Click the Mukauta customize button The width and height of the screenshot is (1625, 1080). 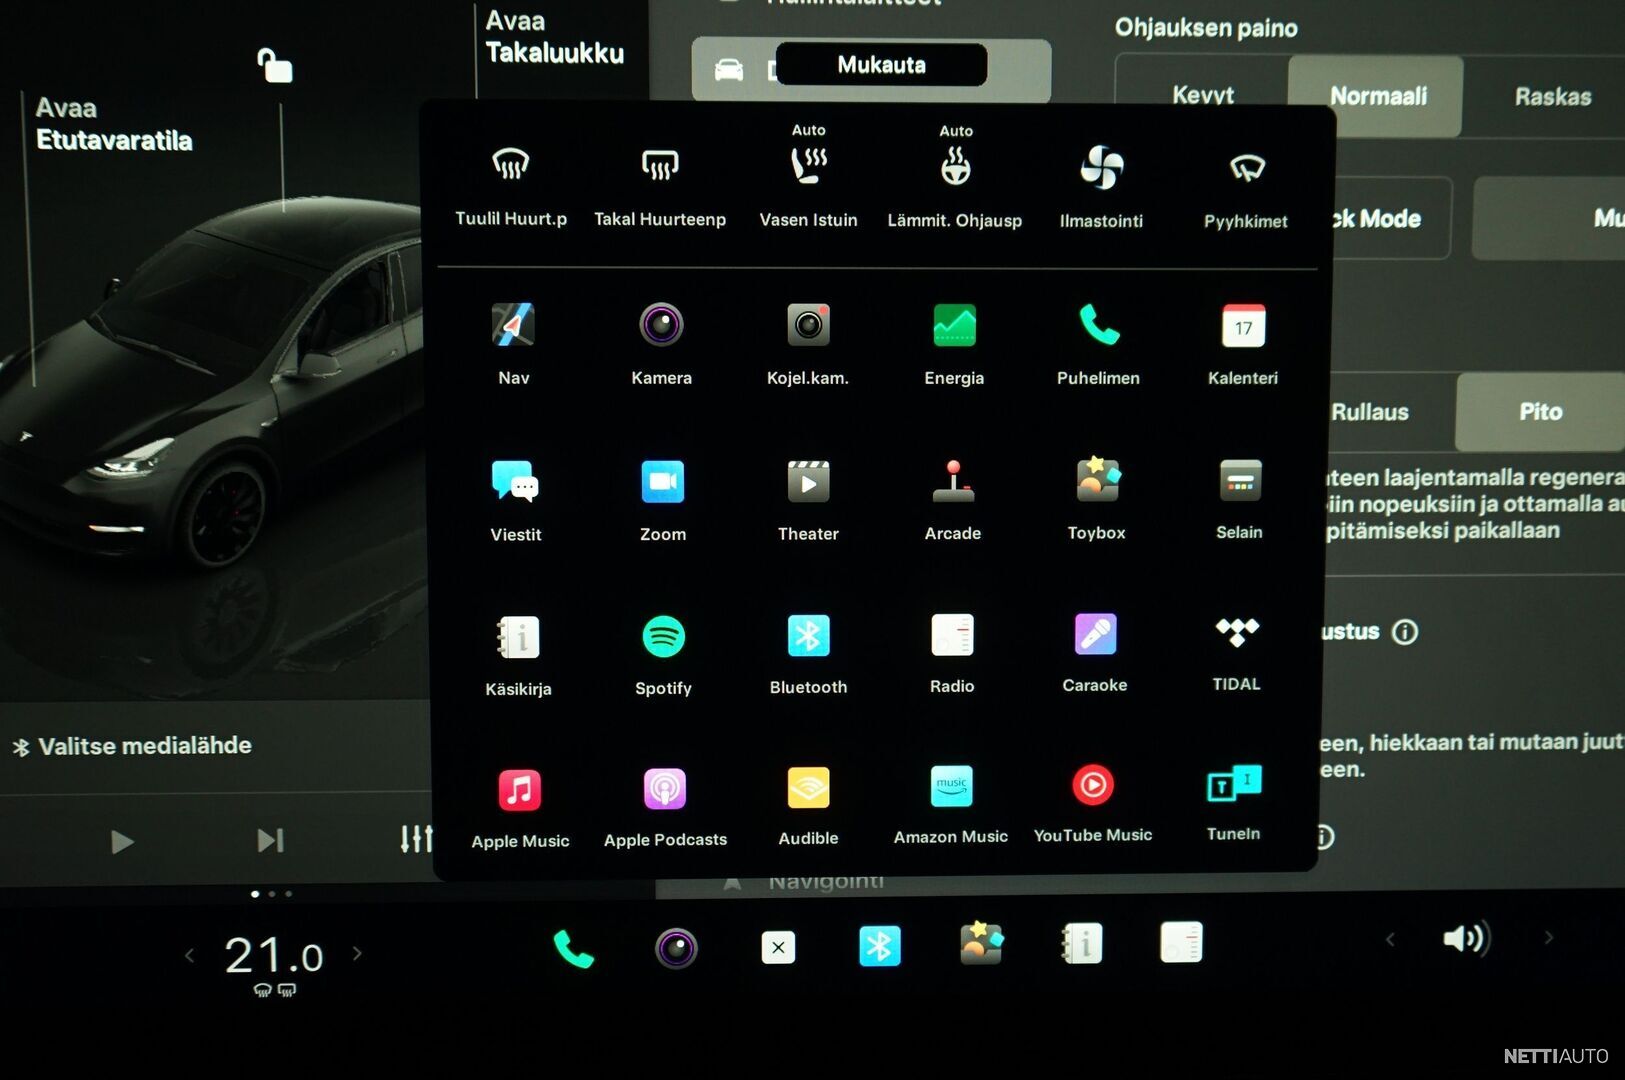click(x=881, y=65)
